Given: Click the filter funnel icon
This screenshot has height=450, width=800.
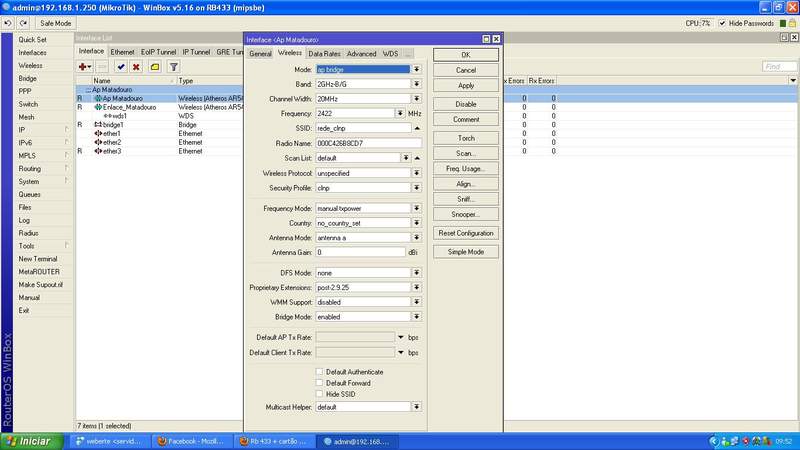Looking at the screenshot, I should pos(173,67).
